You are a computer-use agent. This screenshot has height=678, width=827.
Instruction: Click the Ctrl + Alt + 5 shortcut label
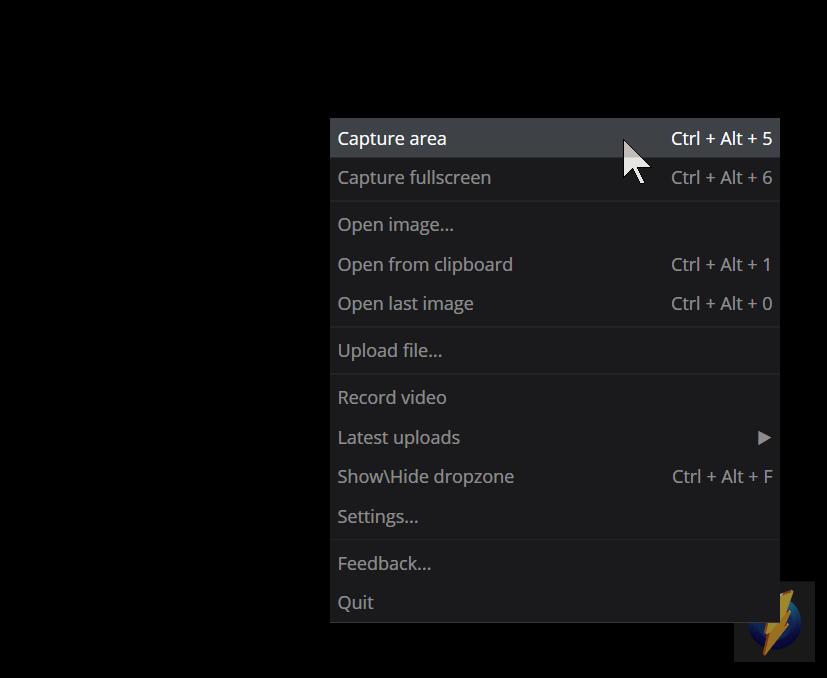coord(721,139)
